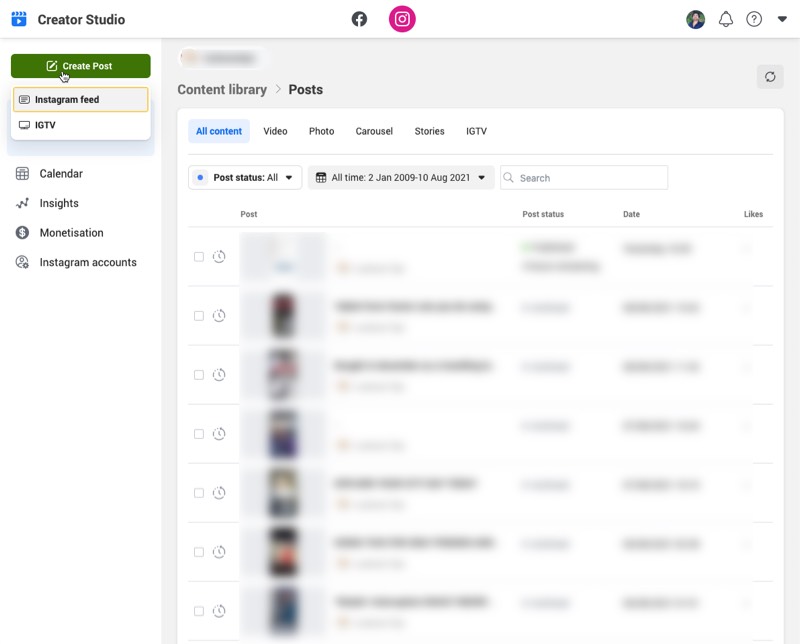Open the notifications bell
The image size is (800, 644).
(x=726, y=19)
